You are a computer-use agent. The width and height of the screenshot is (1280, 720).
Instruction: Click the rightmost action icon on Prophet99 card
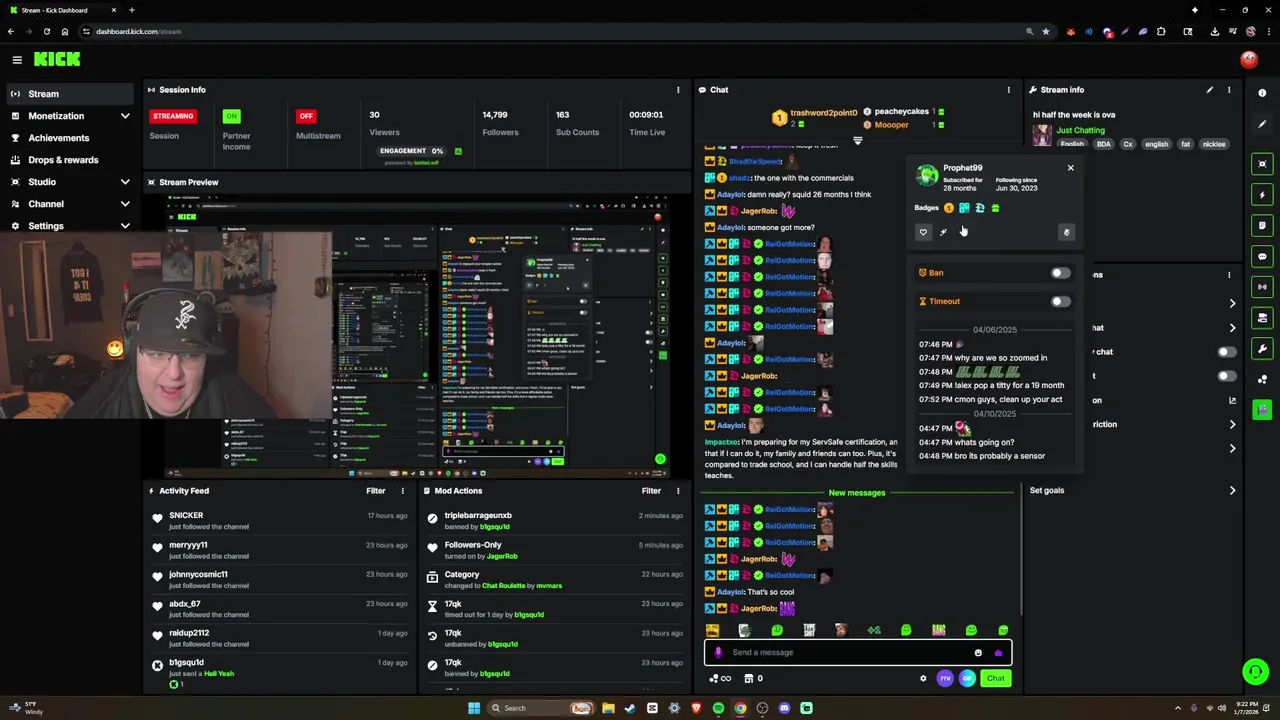click(x=1066, y=232)
